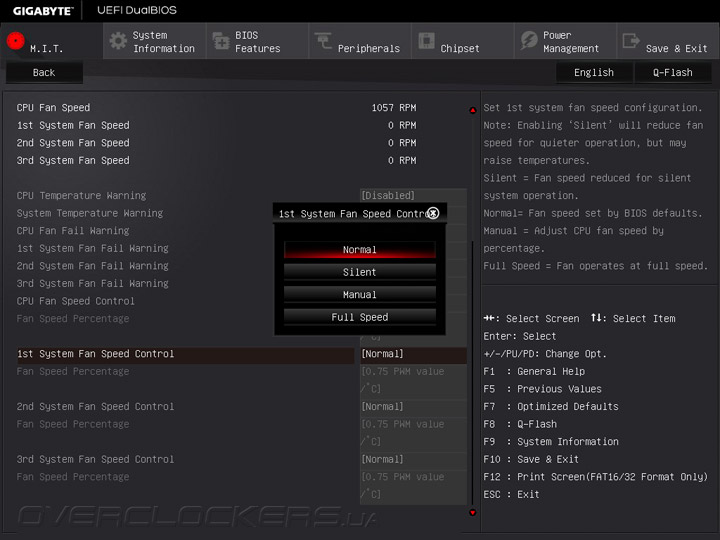Launch Q-Flash utility button
720x540 pixels.
click(673, 73)
